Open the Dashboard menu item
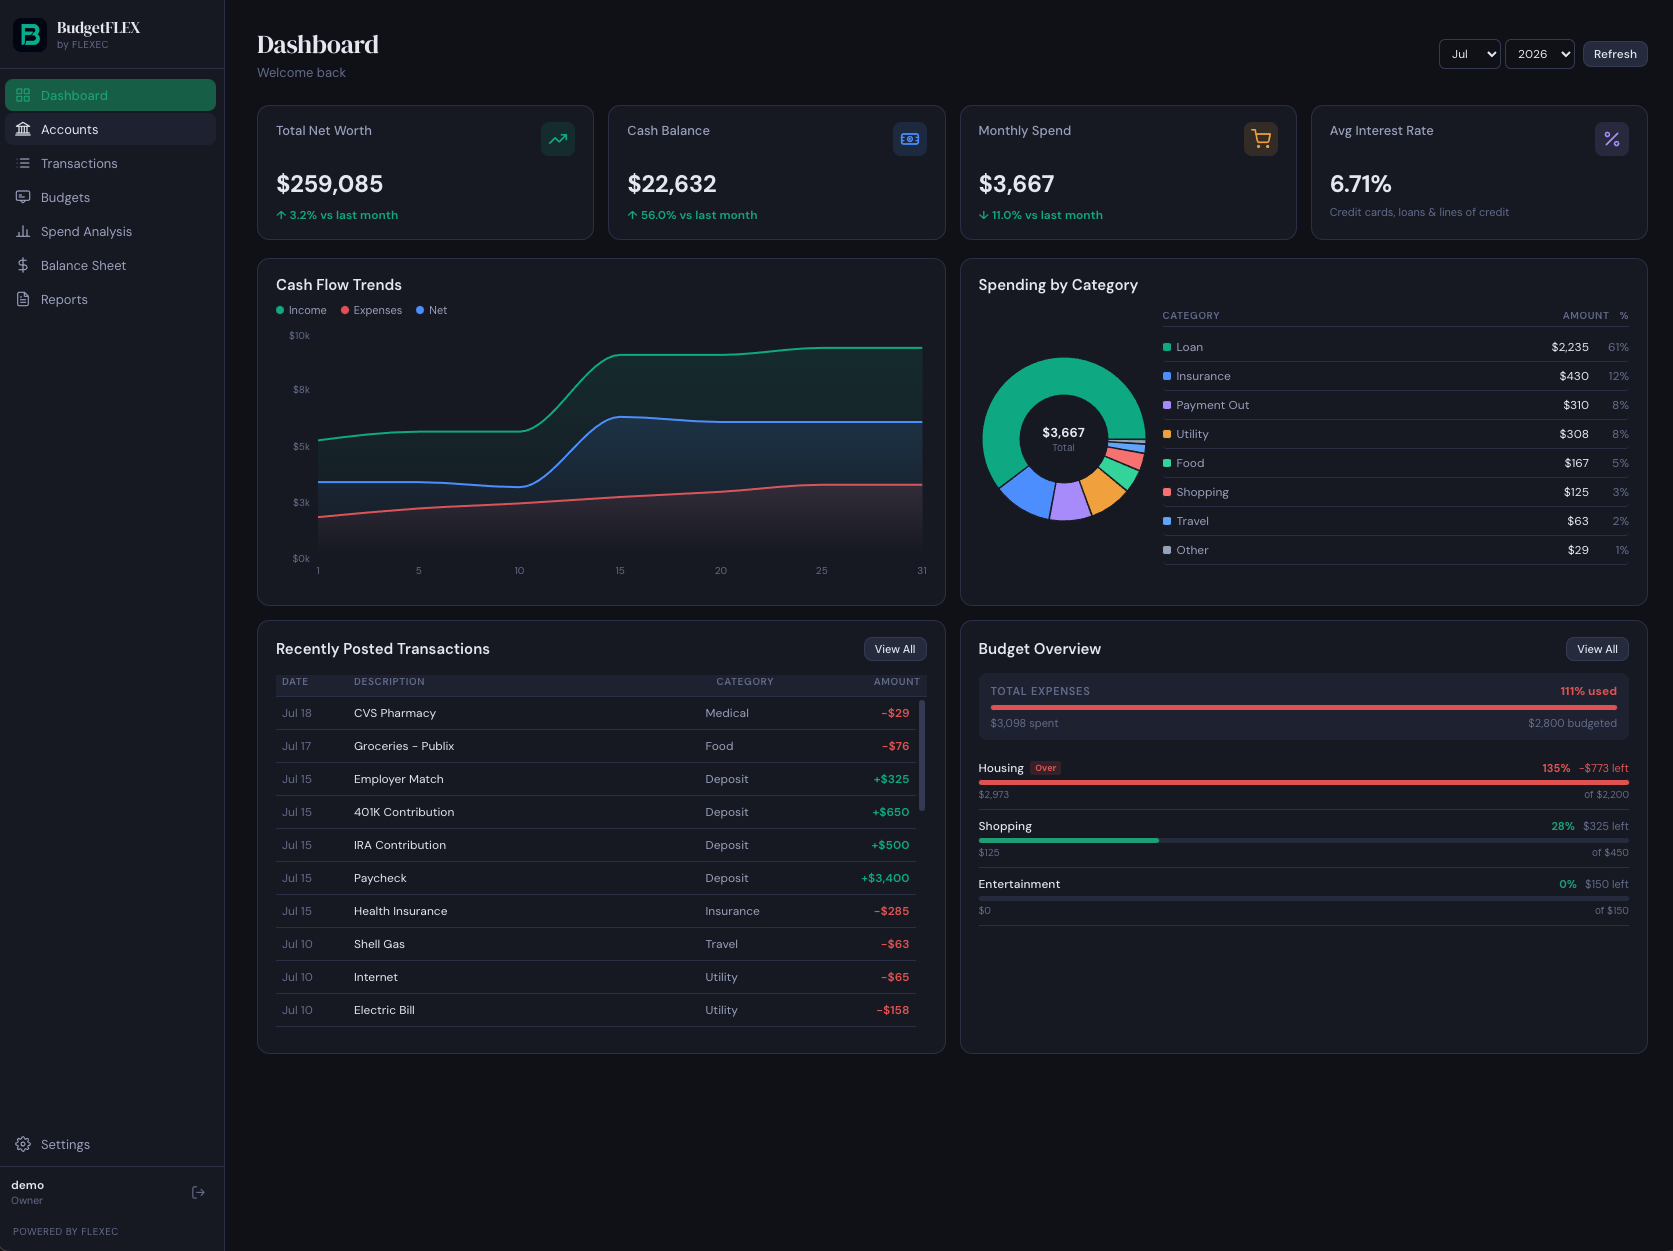1673x1251 pixels. 110,95
